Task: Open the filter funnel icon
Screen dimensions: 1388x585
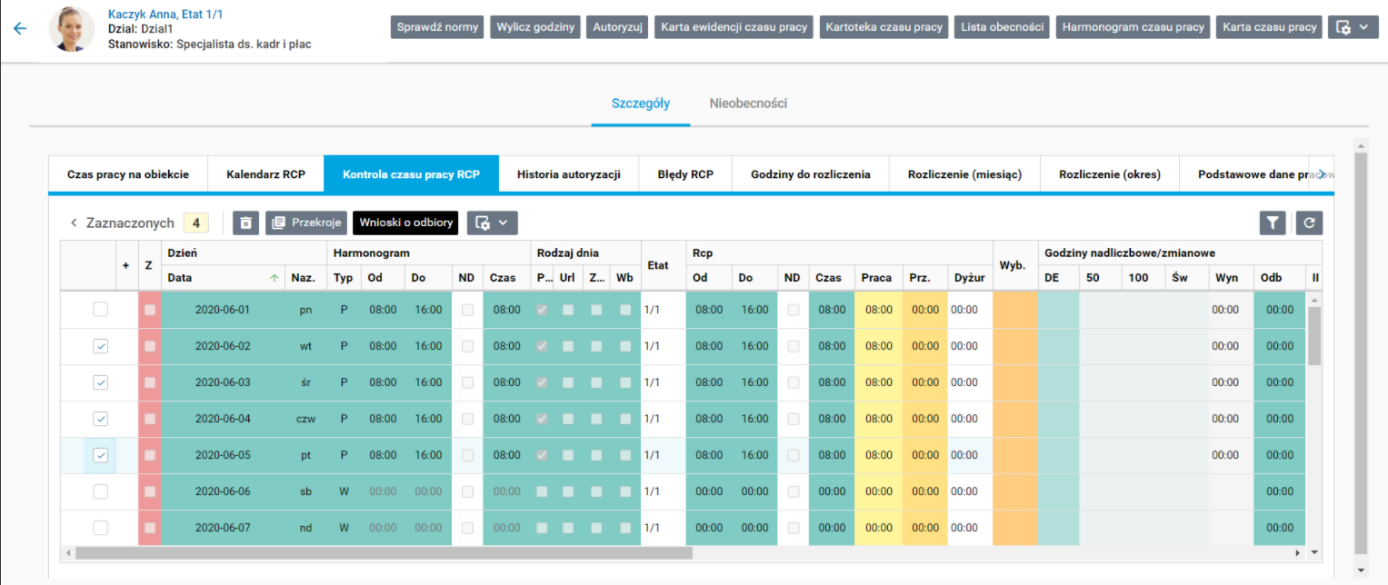Action: (x=1272, y=224)
